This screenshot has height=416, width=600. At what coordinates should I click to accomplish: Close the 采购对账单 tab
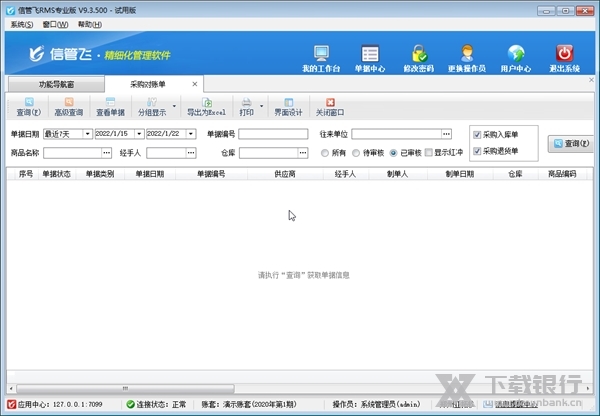click(x=195, y=84)
